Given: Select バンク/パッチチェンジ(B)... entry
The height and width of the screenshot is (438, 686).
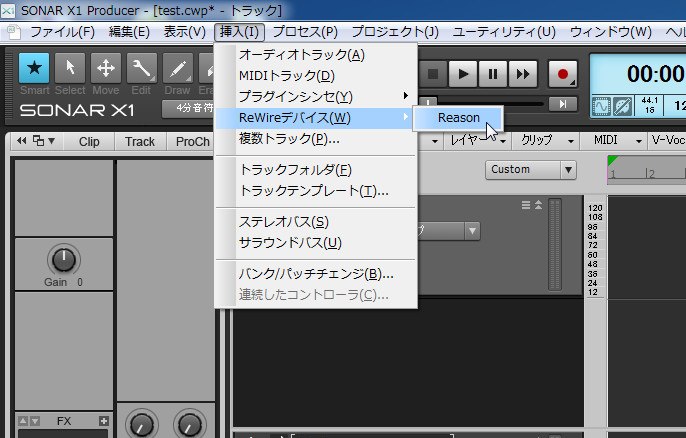Looking at the screenshot, I should coord(315,274).
